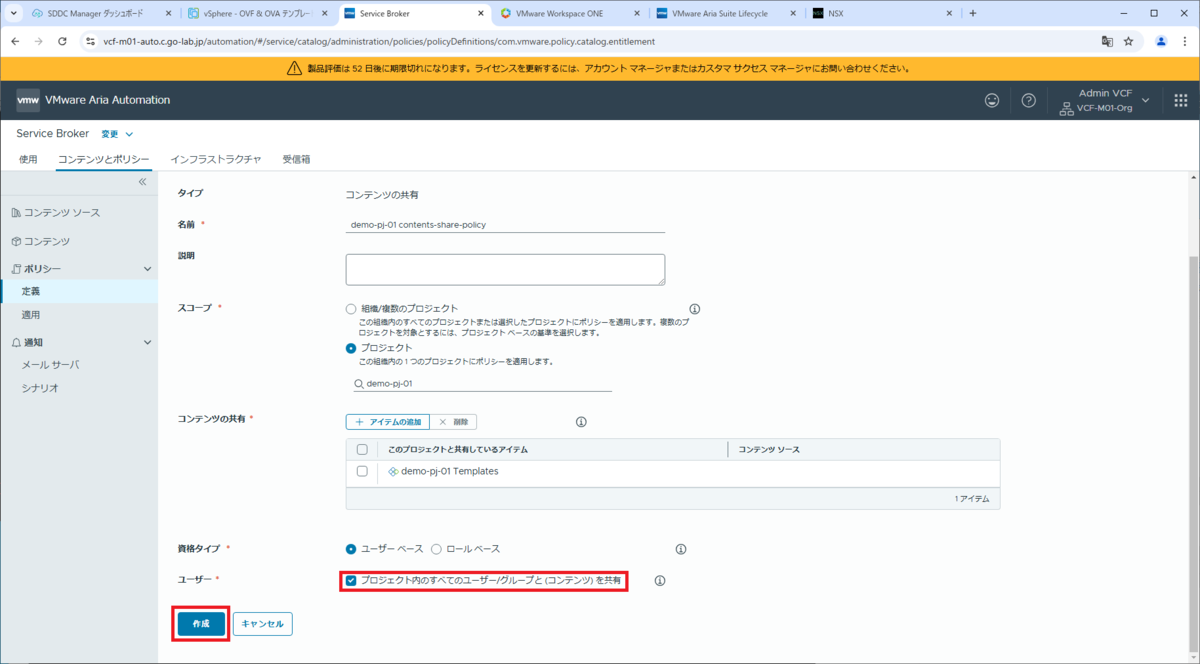Open メール サーバ under 通知
Screen dimensions: 1200x664
click(50, 365)
